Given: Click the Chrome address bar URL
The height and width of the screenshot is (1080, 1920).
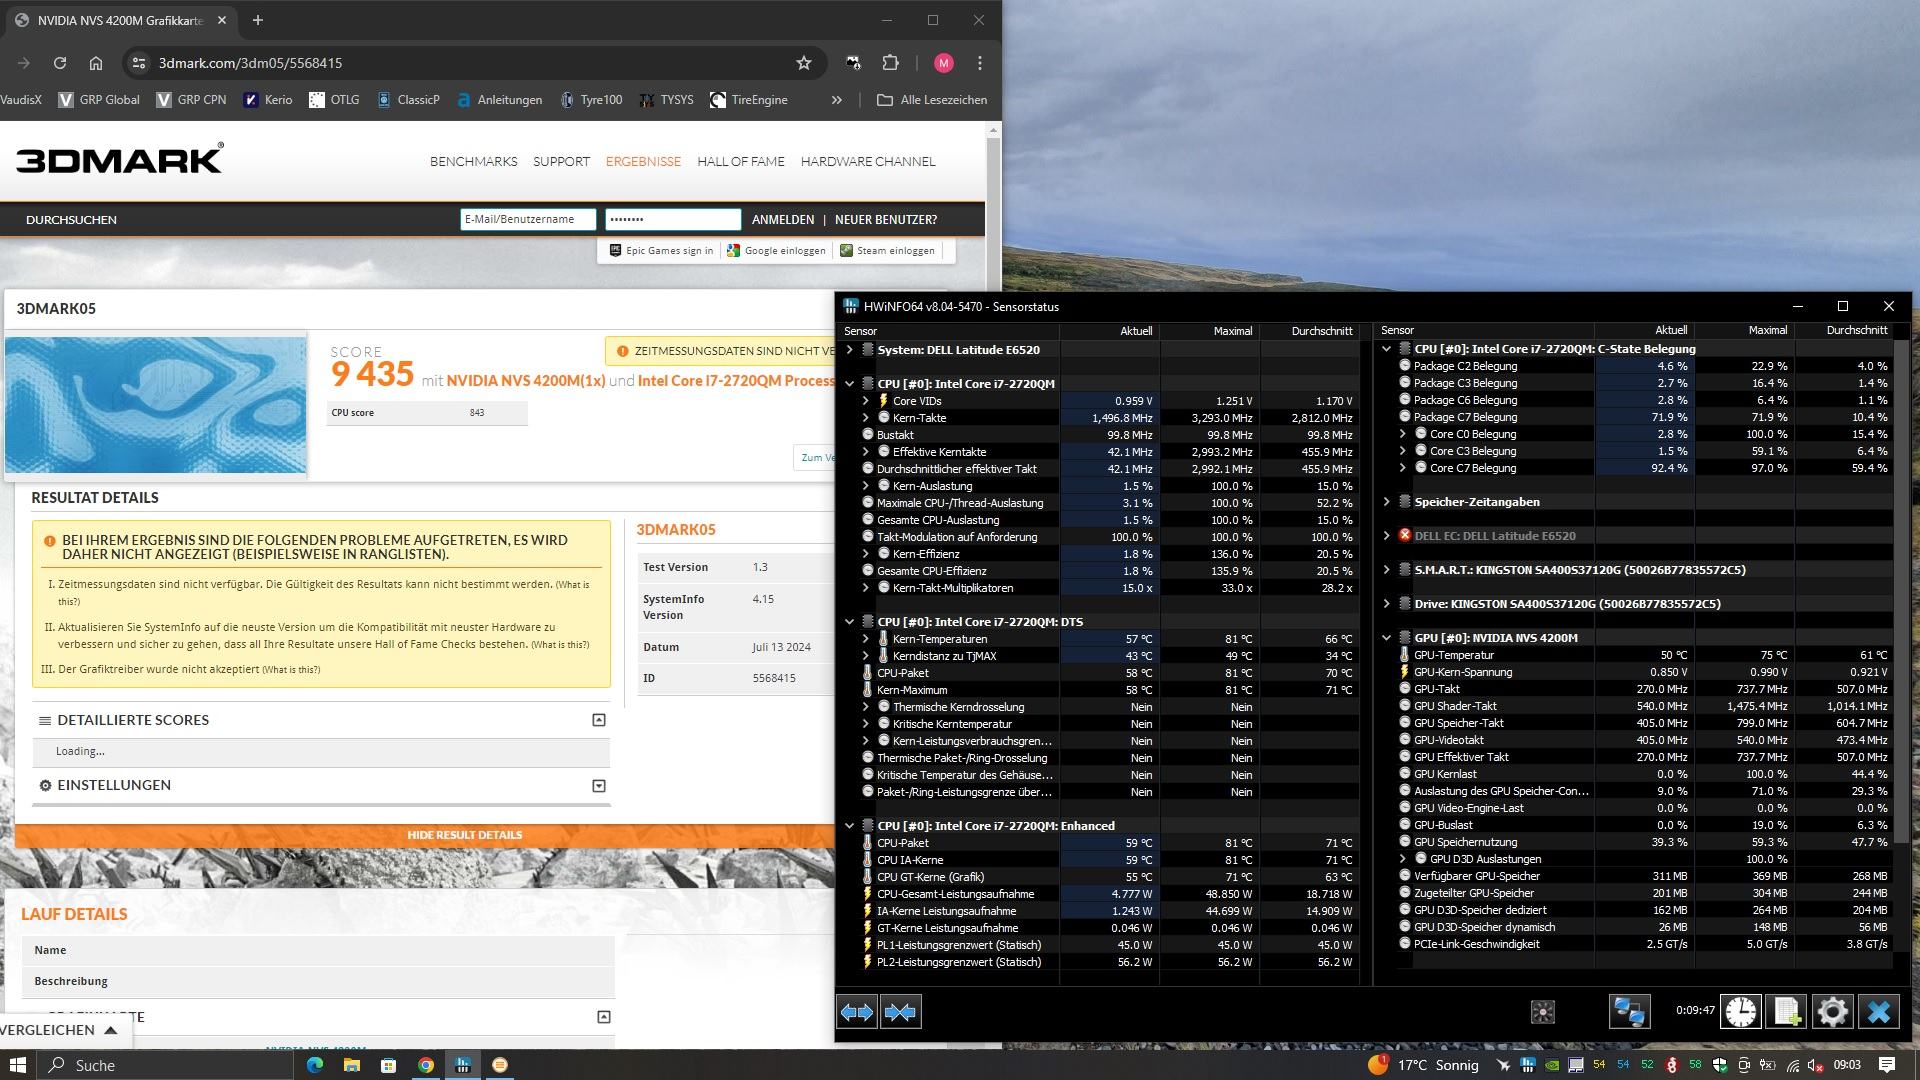Looking at the screenshot, I should 250,63.
